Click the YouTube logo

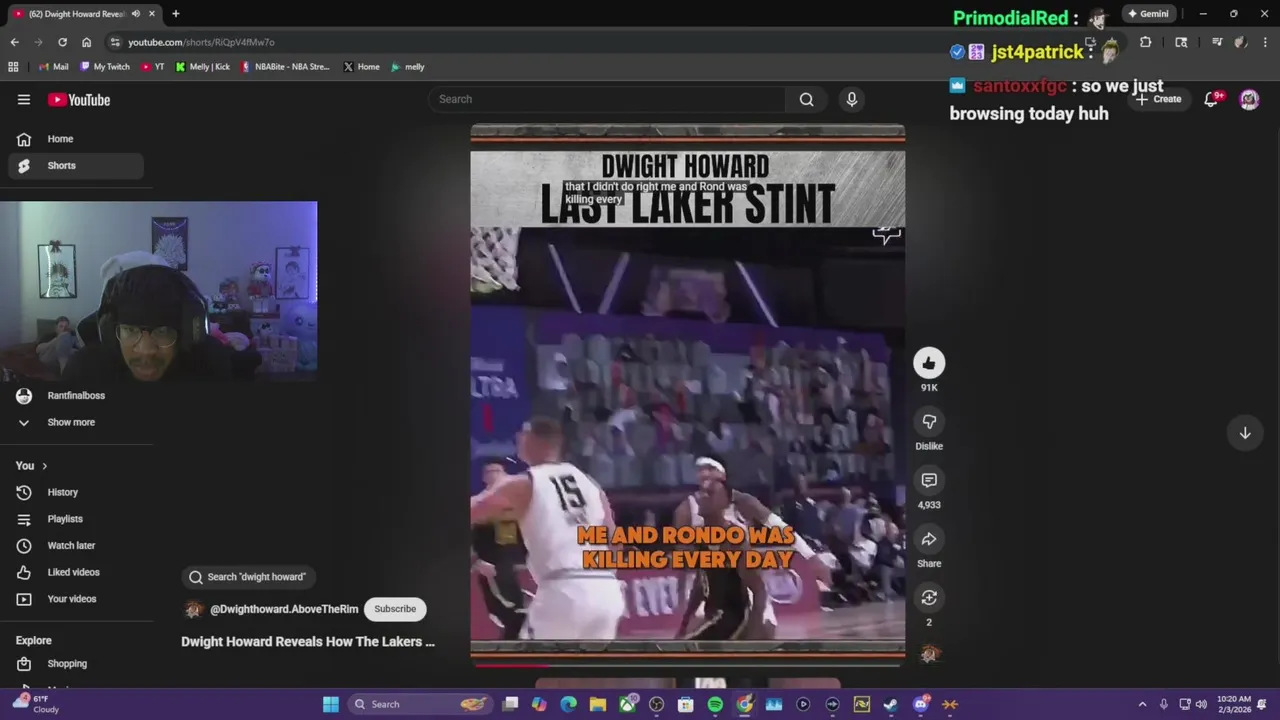pyautogui.click(x=79, y=100)
